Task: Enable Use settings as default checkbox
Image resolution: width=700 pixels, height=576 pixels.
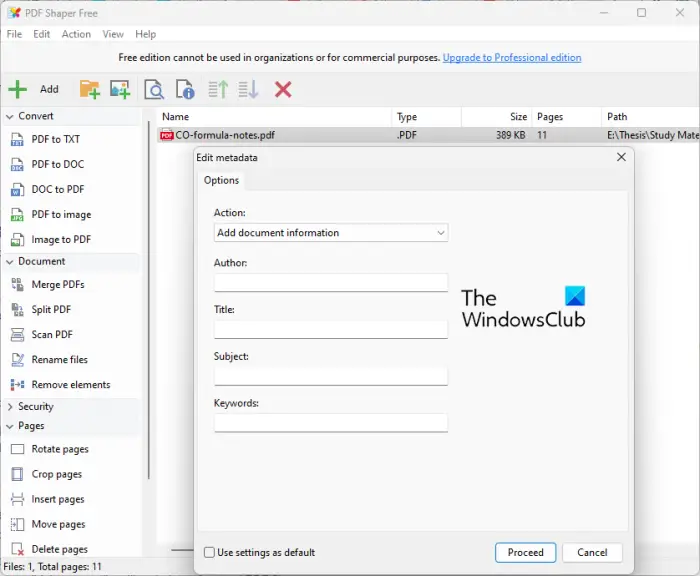Action: [x=209, y=552]
